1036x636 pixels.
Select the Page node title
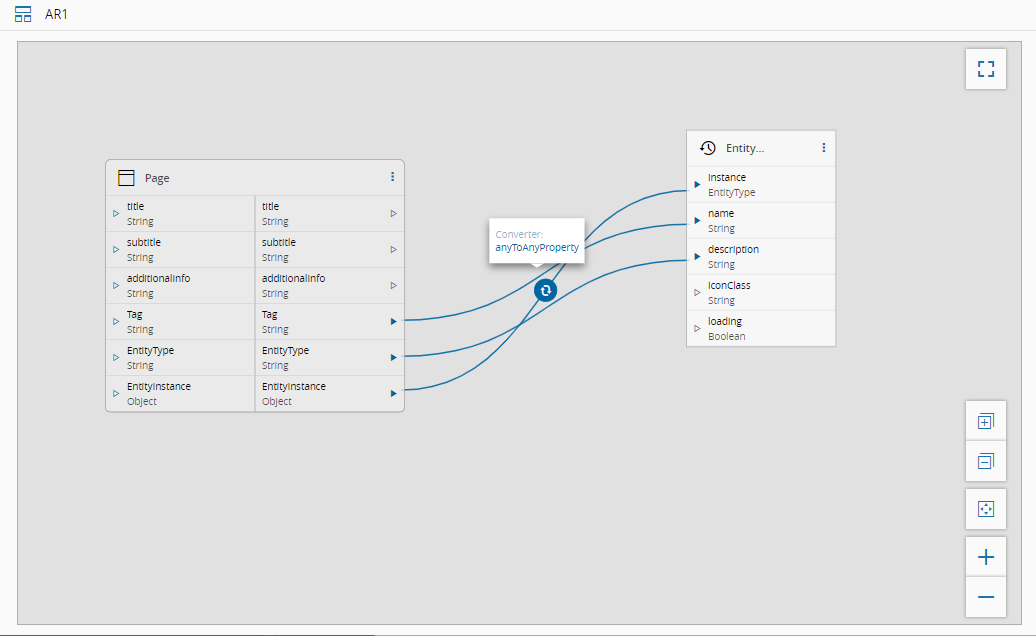tap(157, 178)
